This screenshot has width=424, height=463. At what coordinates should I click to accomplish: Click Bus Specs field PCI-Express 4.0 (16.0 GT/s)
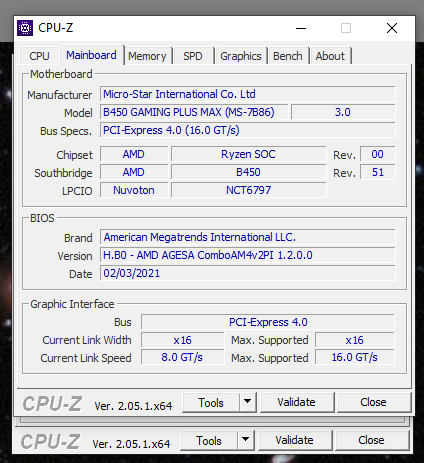coord(247,130)
